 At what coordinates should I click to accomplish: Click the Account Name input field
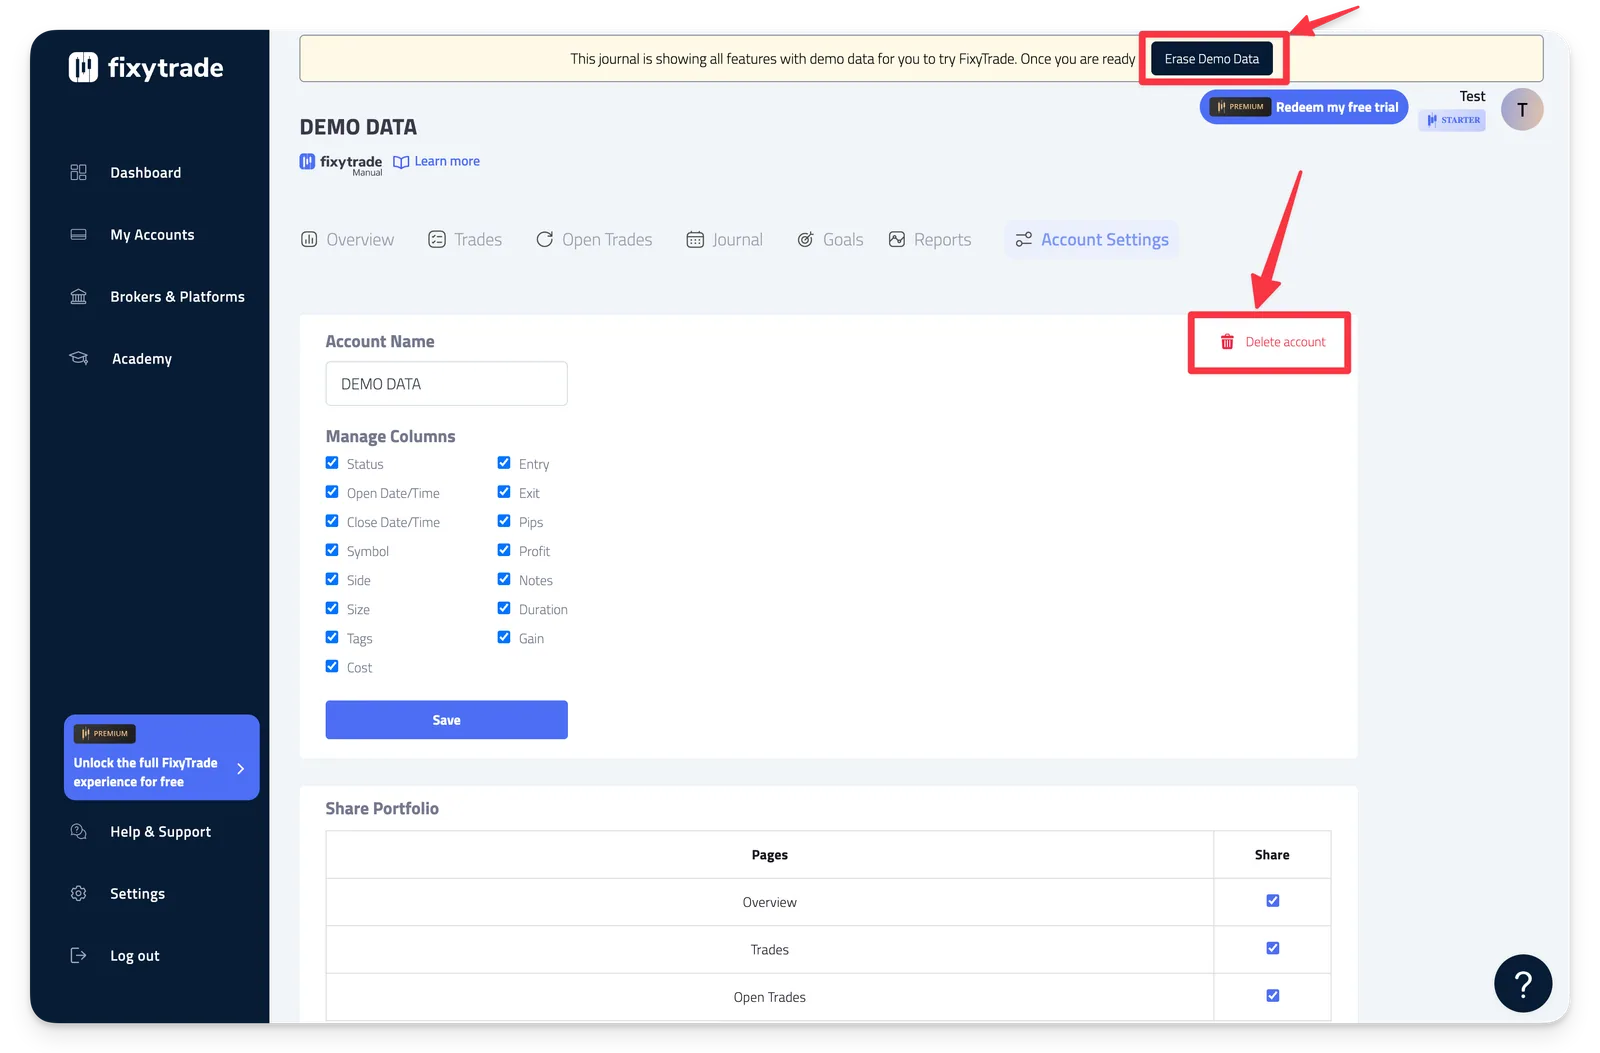click(447, 384)
